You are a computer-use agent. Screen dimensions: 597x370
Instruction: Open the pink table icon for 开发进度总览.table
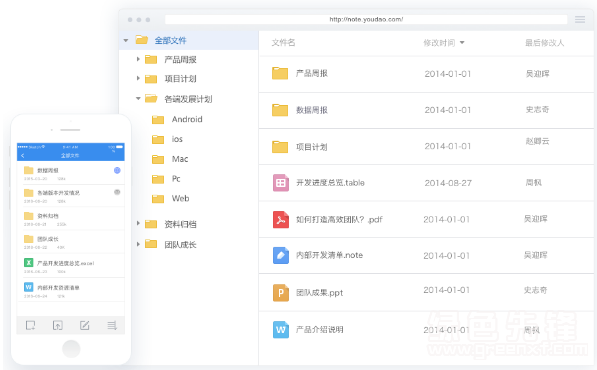click(x=281, y=183)
